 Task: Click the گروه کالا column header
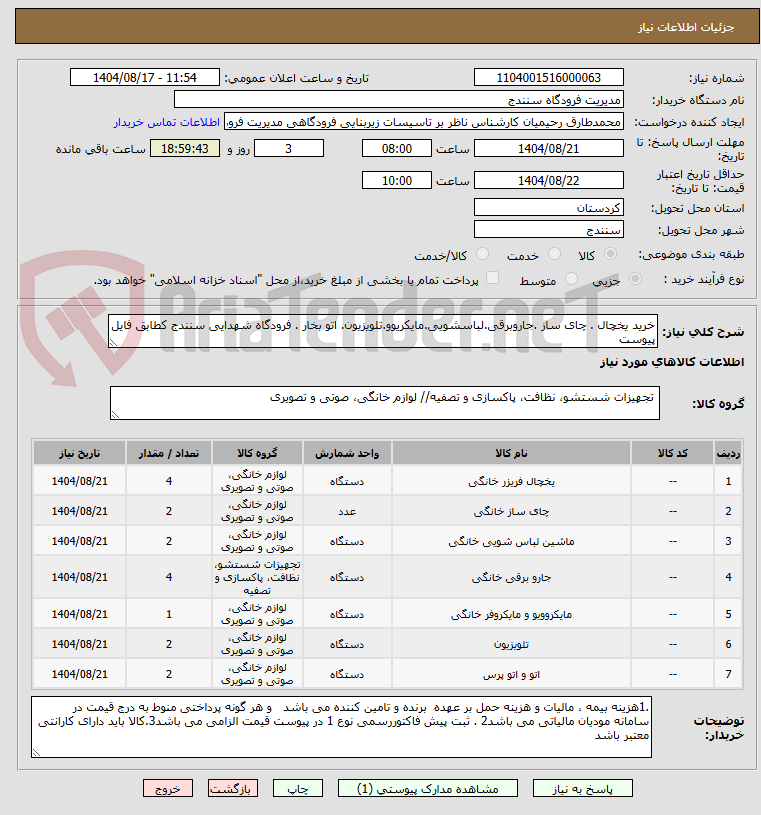click(257, 453)
